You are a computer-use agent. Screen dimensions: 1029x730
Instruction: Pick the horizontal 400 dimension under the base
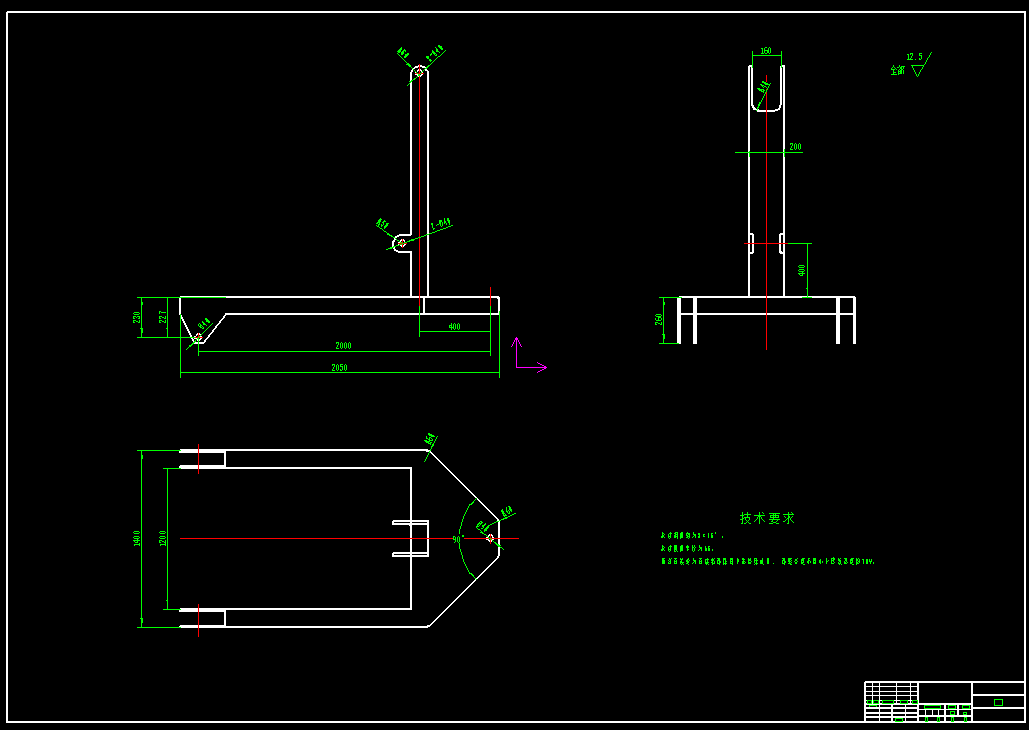click(454, 326)
